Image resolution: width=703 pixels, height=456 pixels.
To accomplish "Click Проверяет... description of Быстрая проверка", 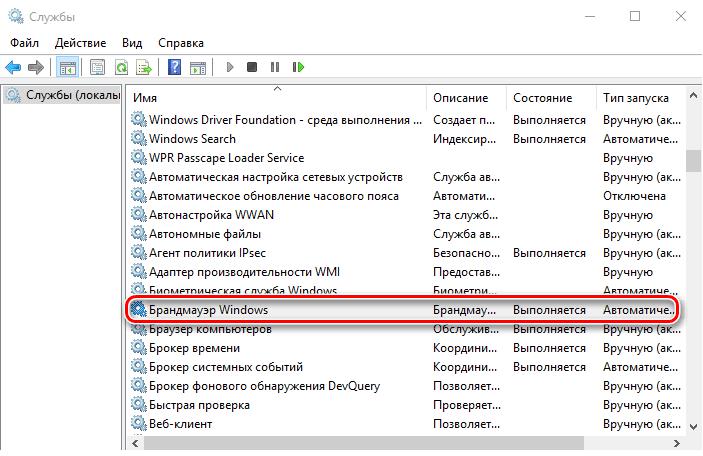I will 467,404.
